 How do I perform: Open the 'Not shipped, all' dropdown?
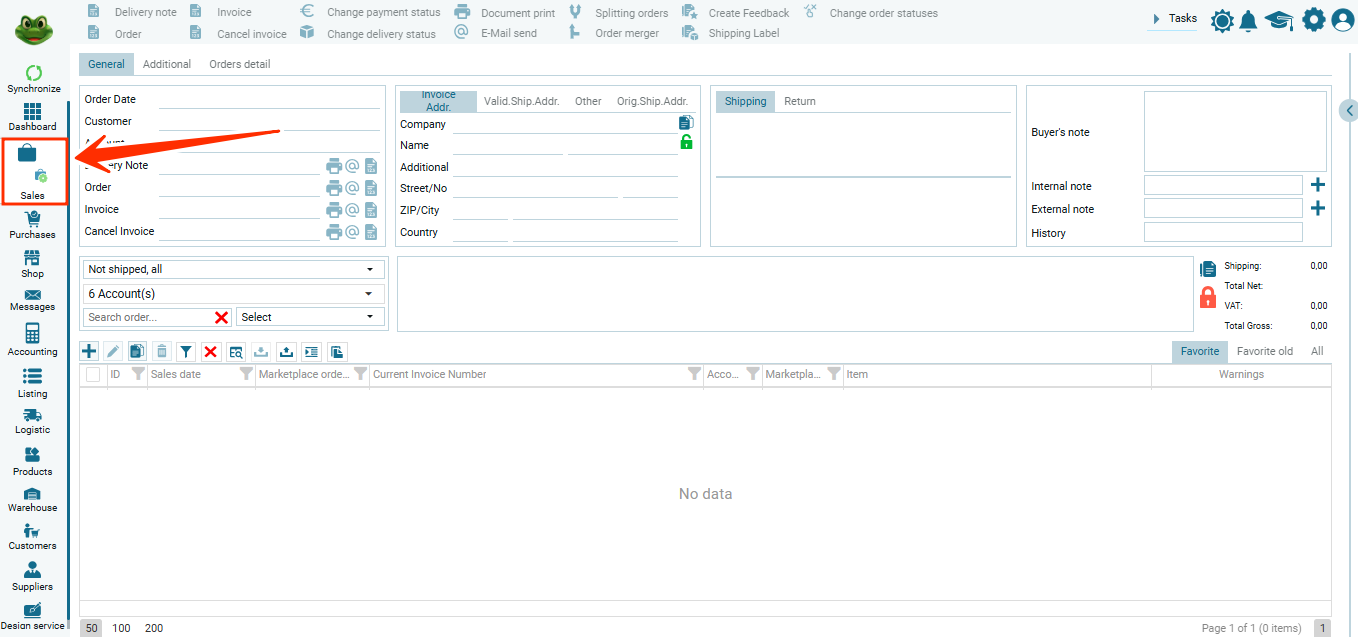tap(232, 269)
